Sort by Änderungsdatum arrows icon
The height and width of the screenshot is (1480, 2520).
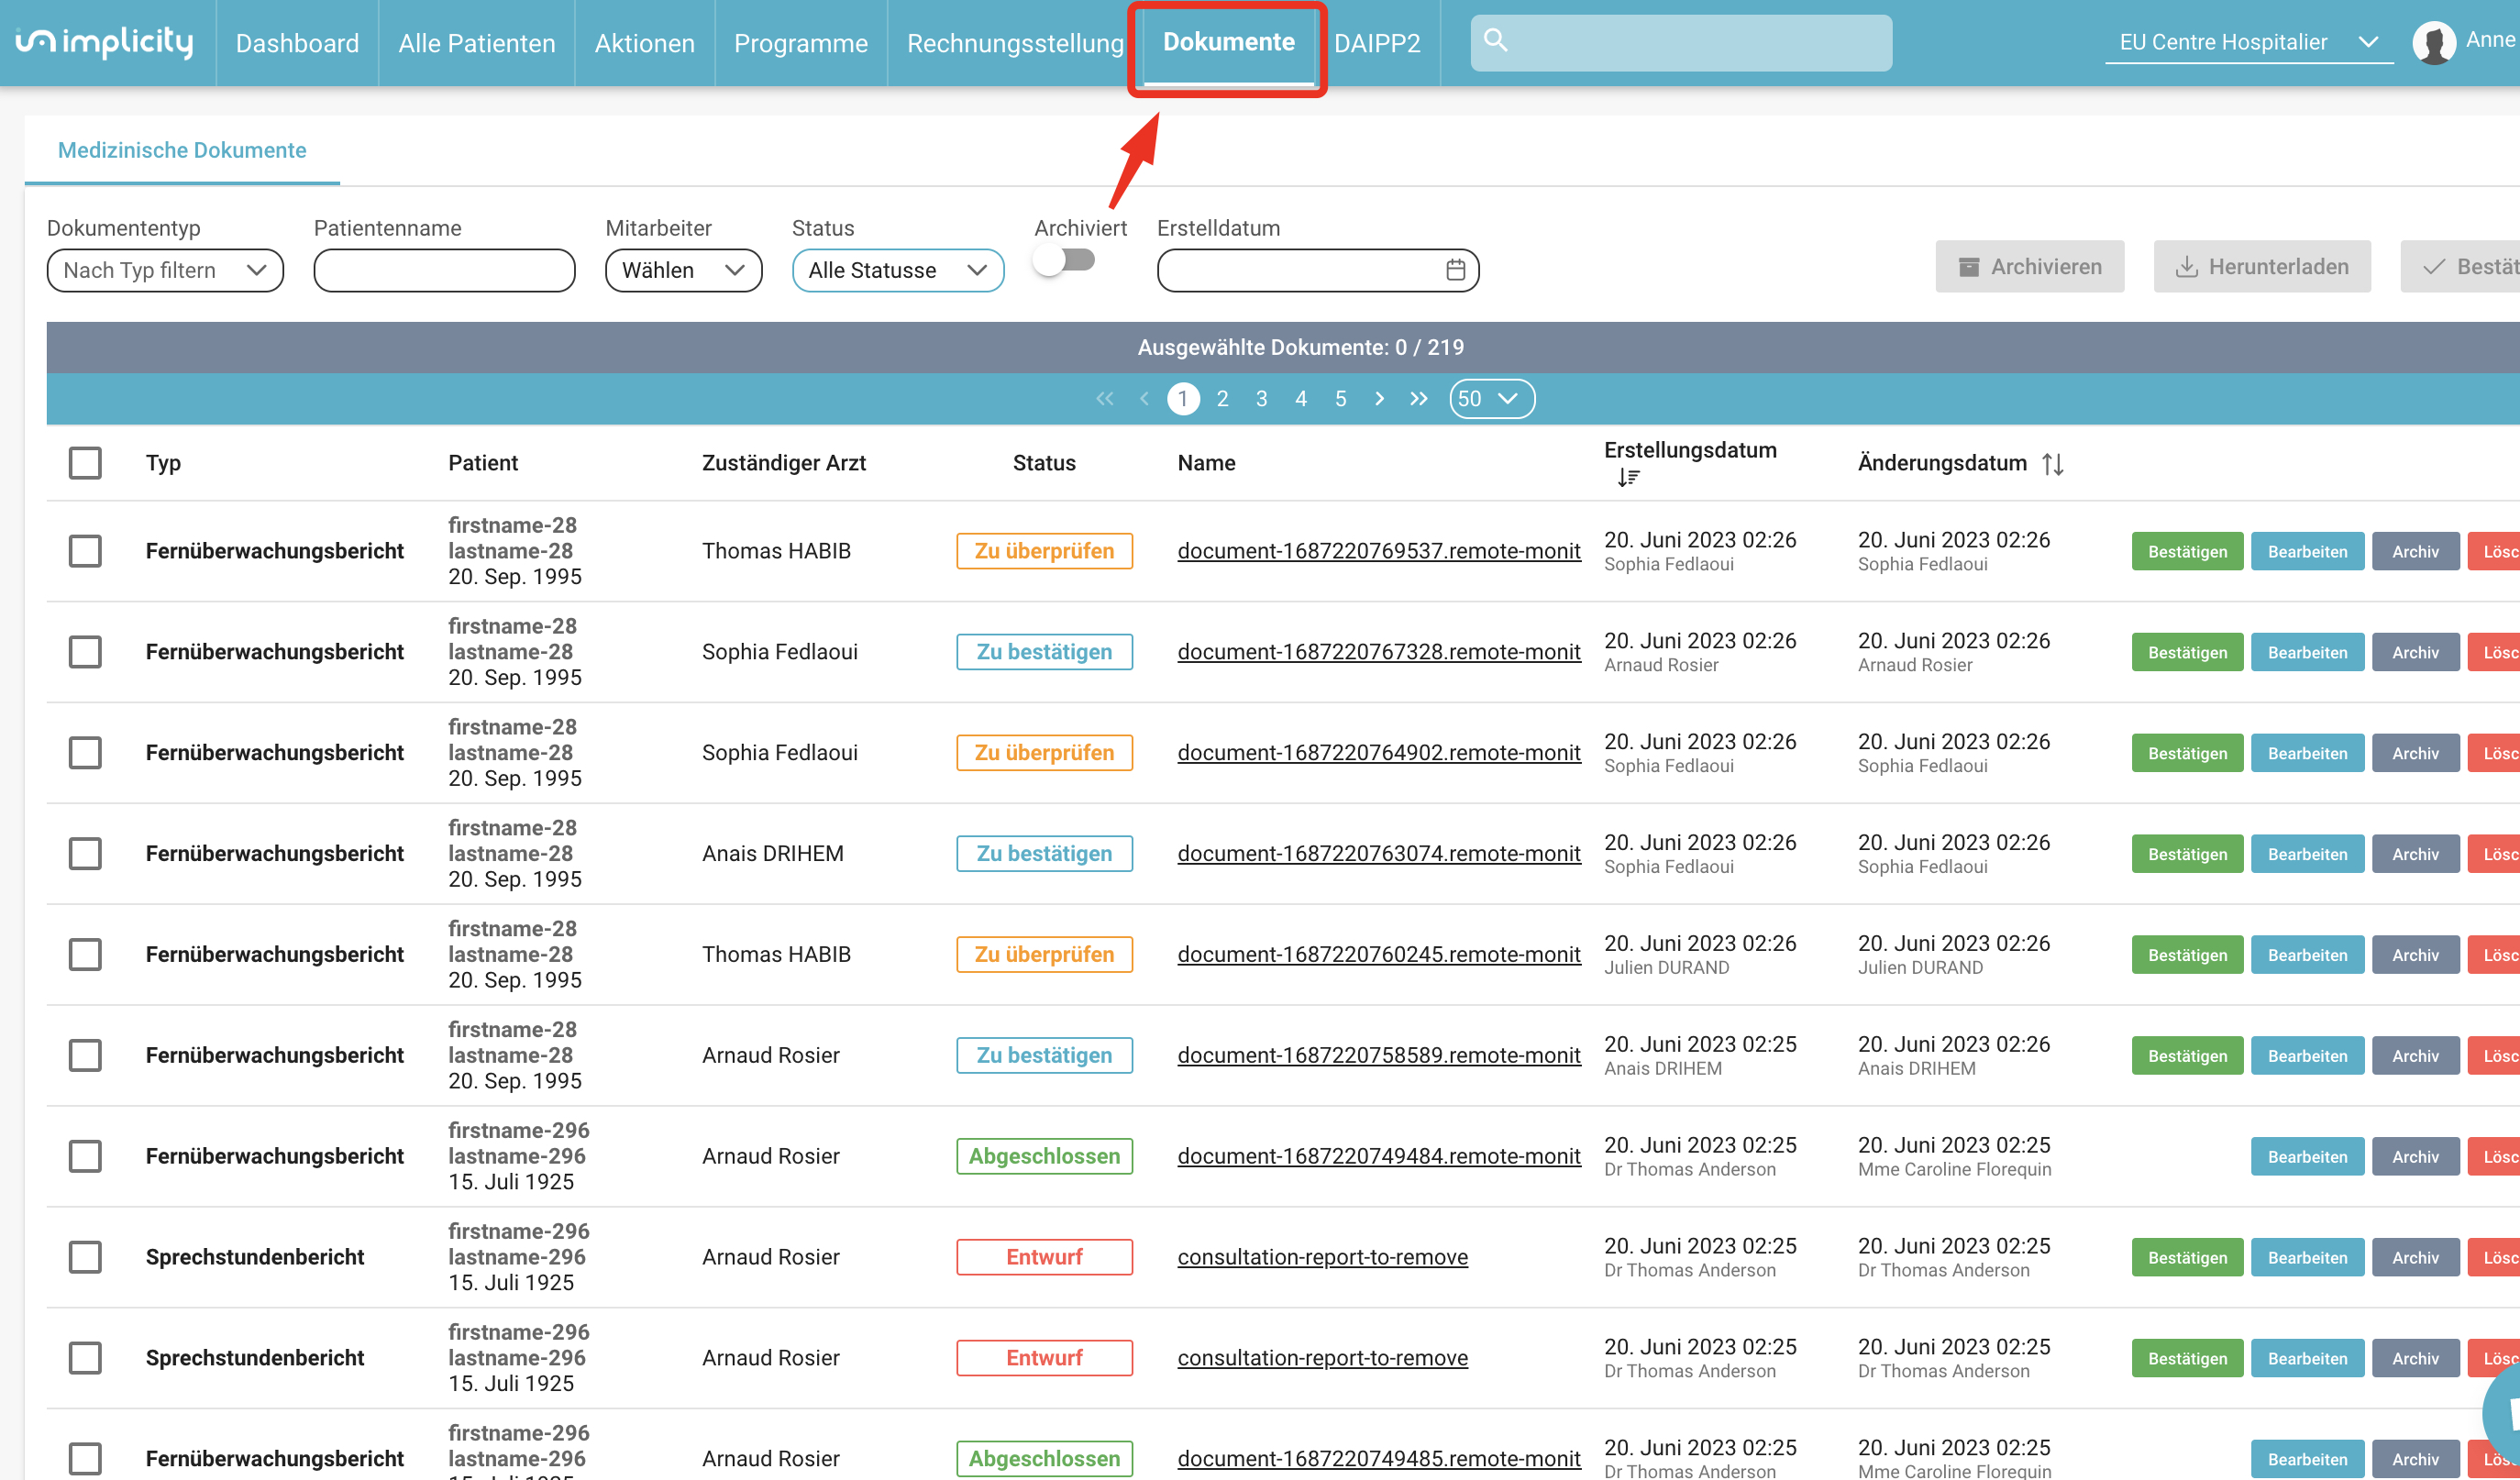tap(2053, 464)
